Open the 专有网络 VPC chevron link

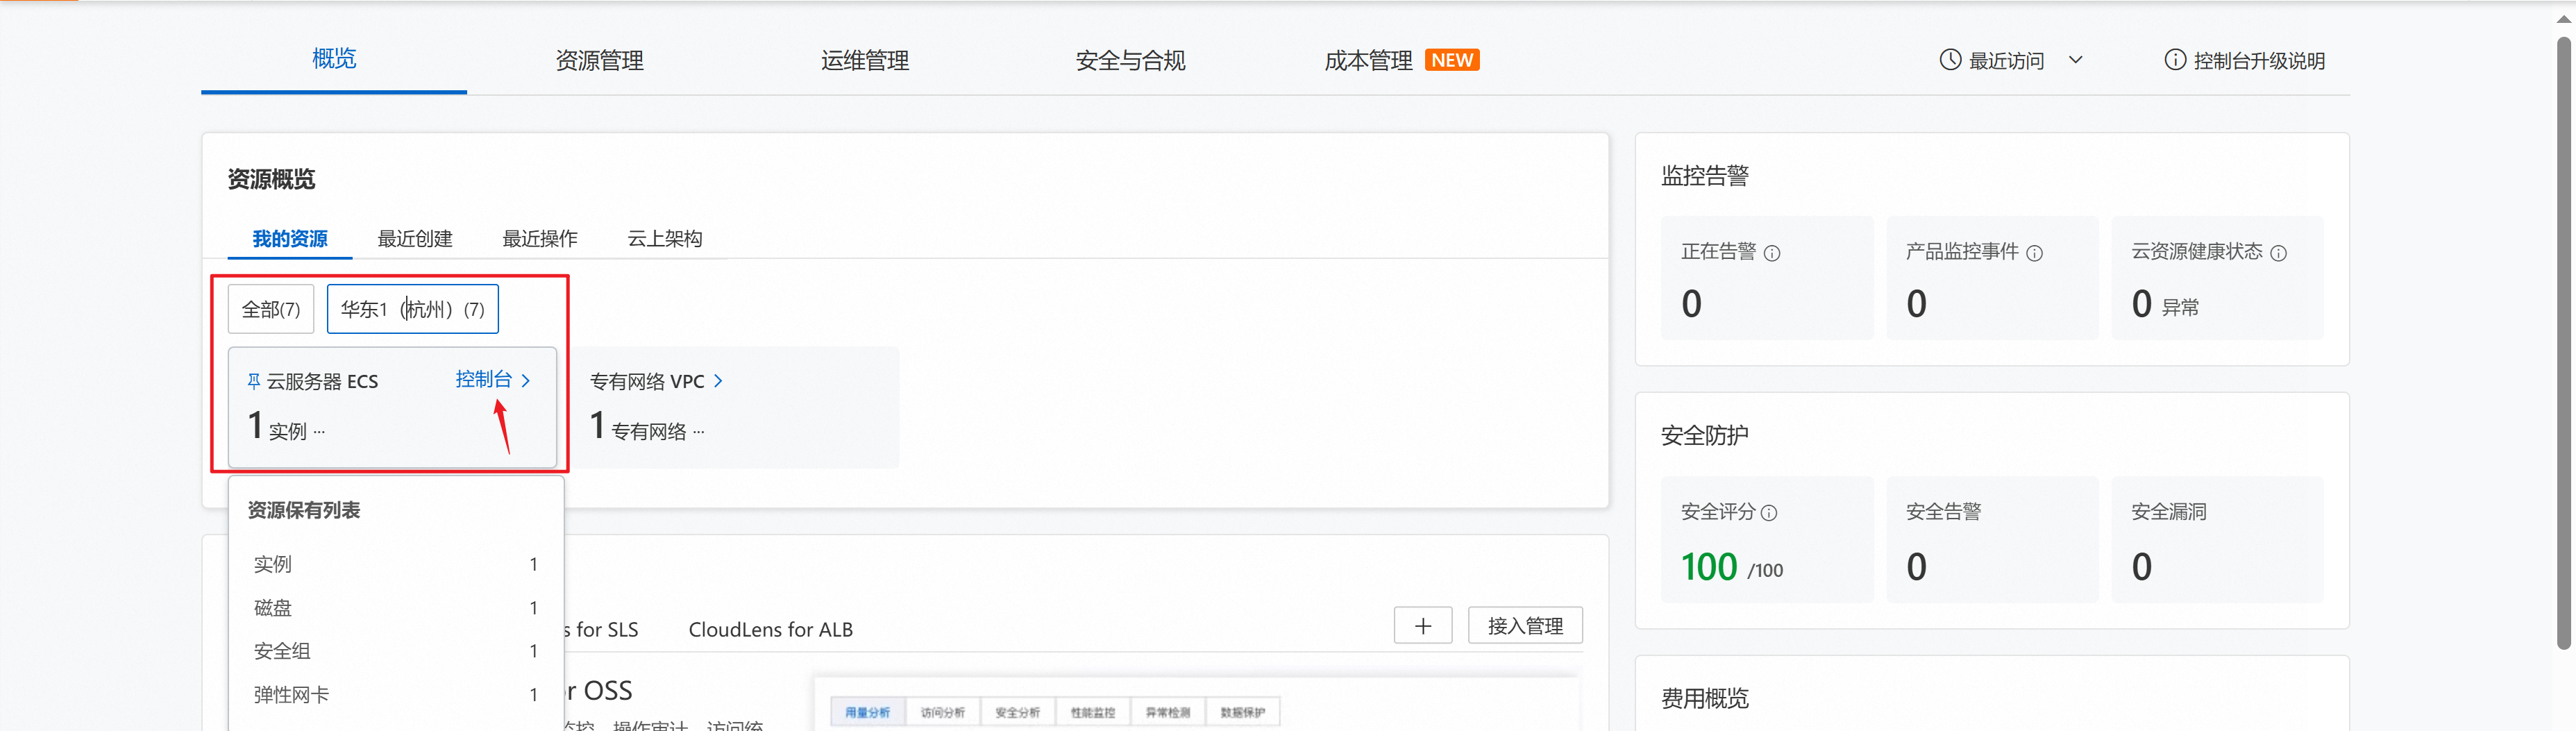click(718, 381)
